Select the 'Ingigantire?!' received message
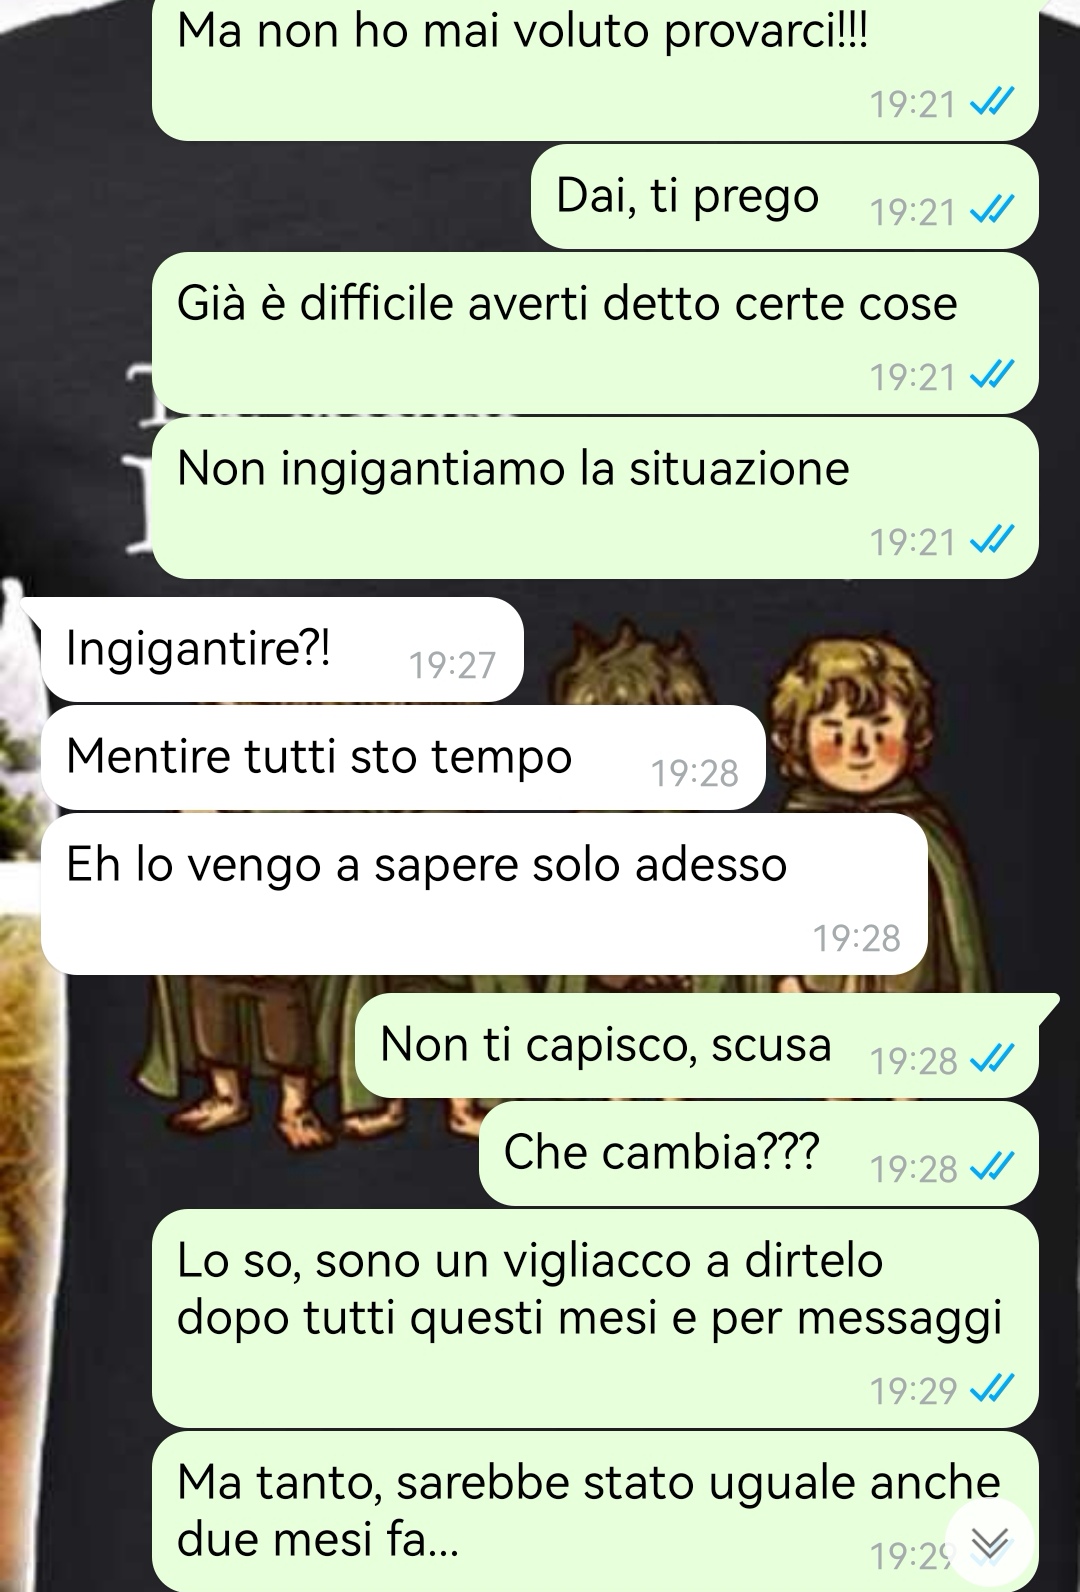 (282, 649)
